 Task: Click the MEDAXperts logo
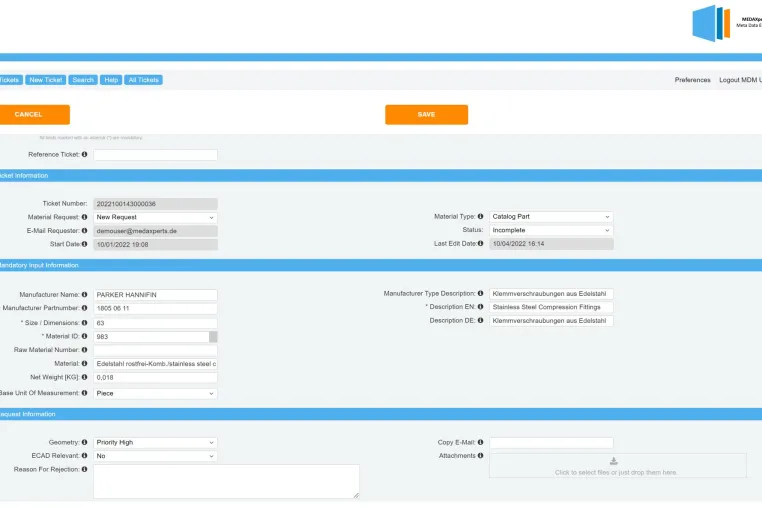click(x=727, y=23)
